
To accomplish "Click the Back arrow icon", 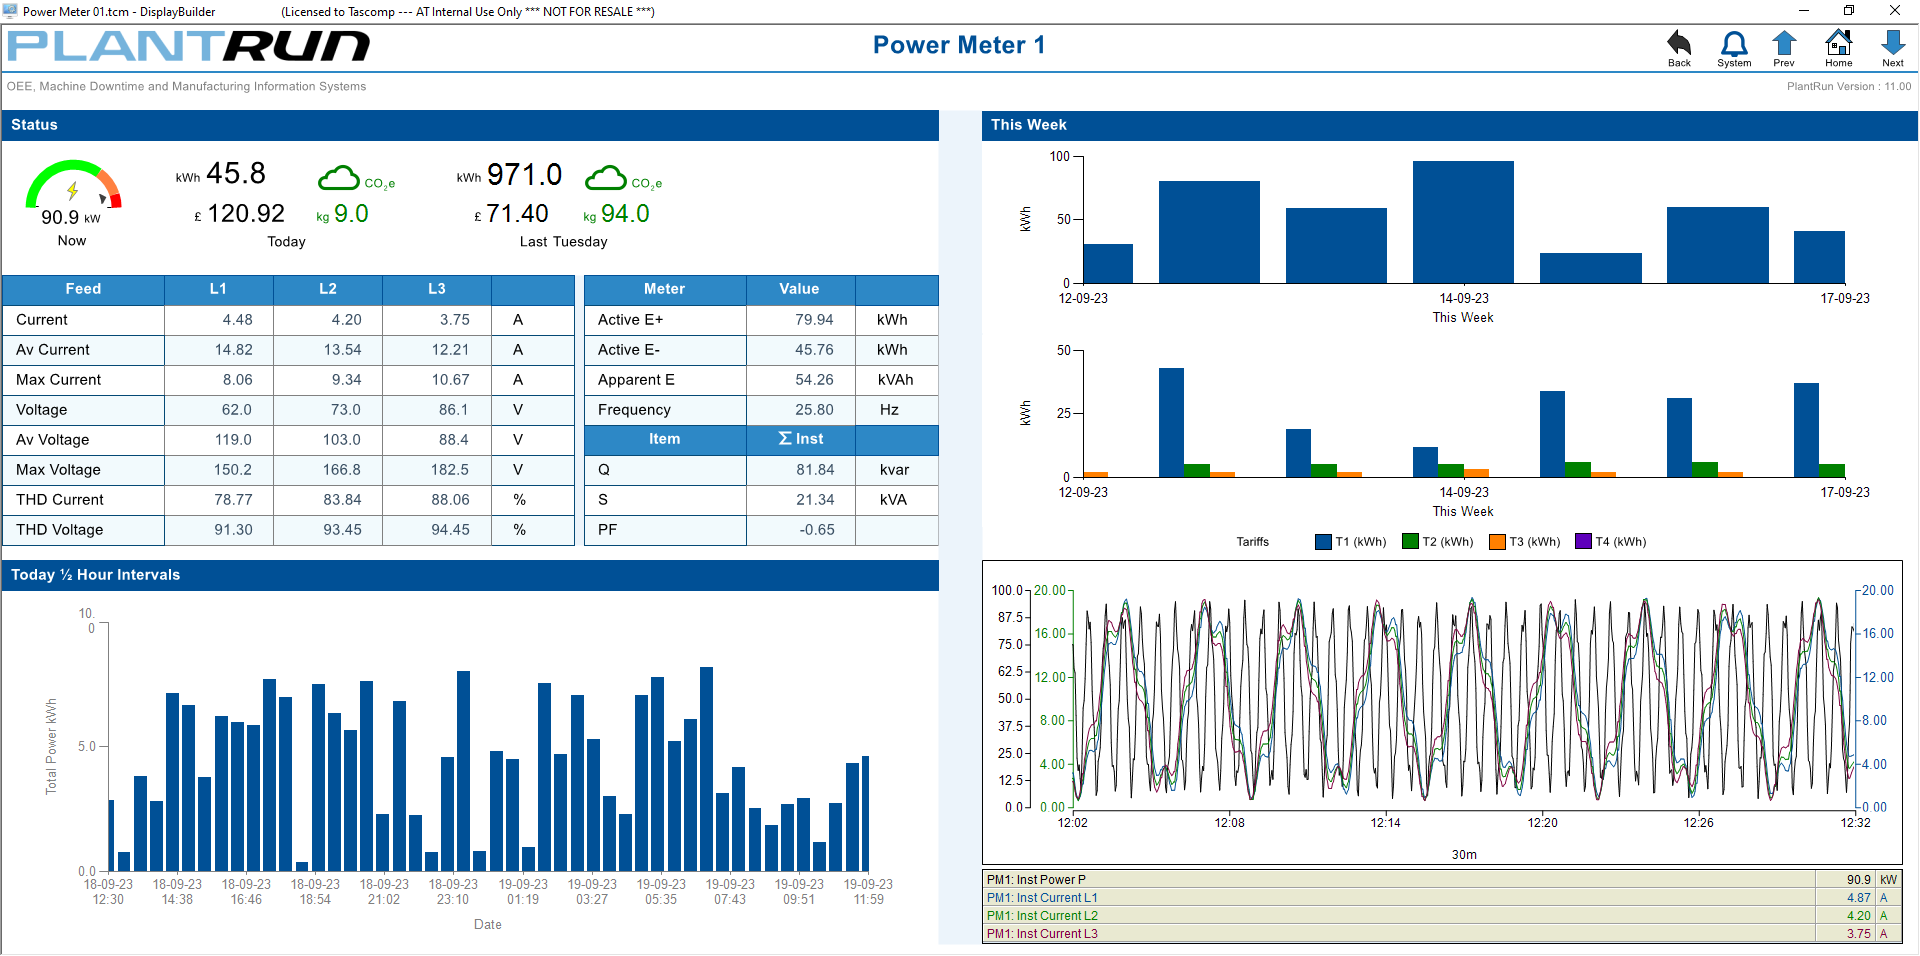I will [1679, 44].
